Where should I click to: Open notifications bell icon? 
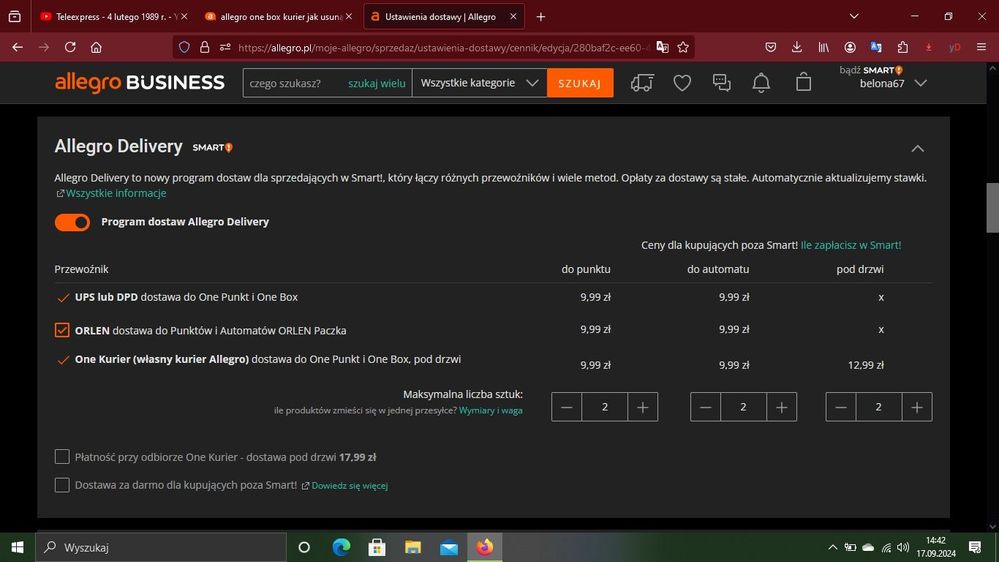coord(762,83)
